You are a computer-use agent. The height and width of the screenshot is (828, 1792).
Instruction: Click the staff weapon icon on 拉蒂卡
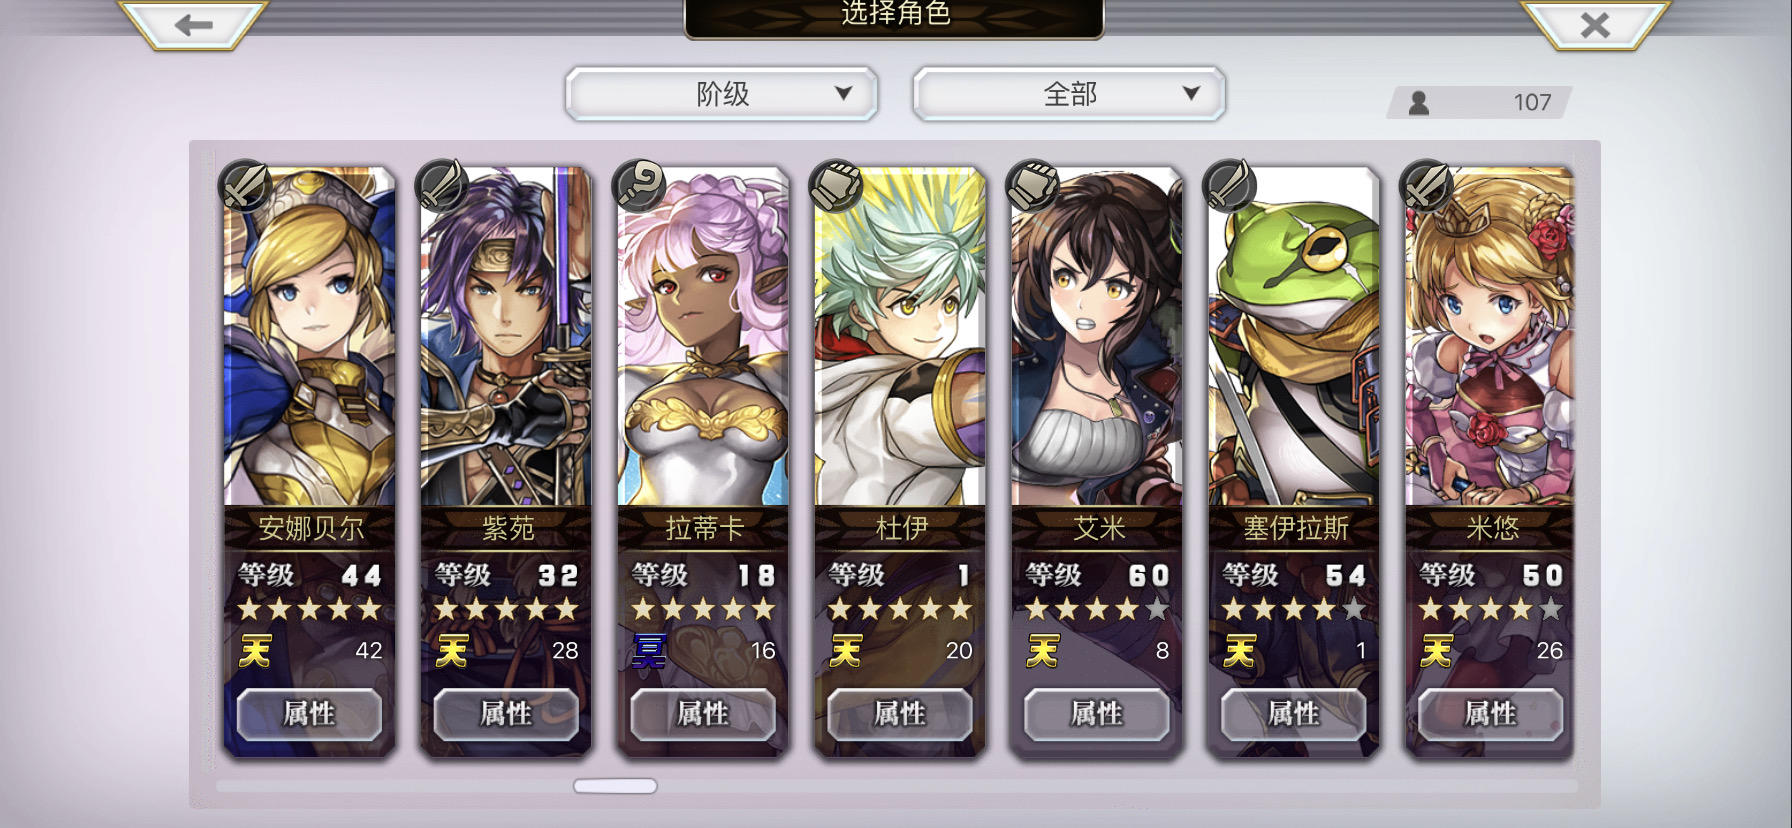tap(639, 185)
